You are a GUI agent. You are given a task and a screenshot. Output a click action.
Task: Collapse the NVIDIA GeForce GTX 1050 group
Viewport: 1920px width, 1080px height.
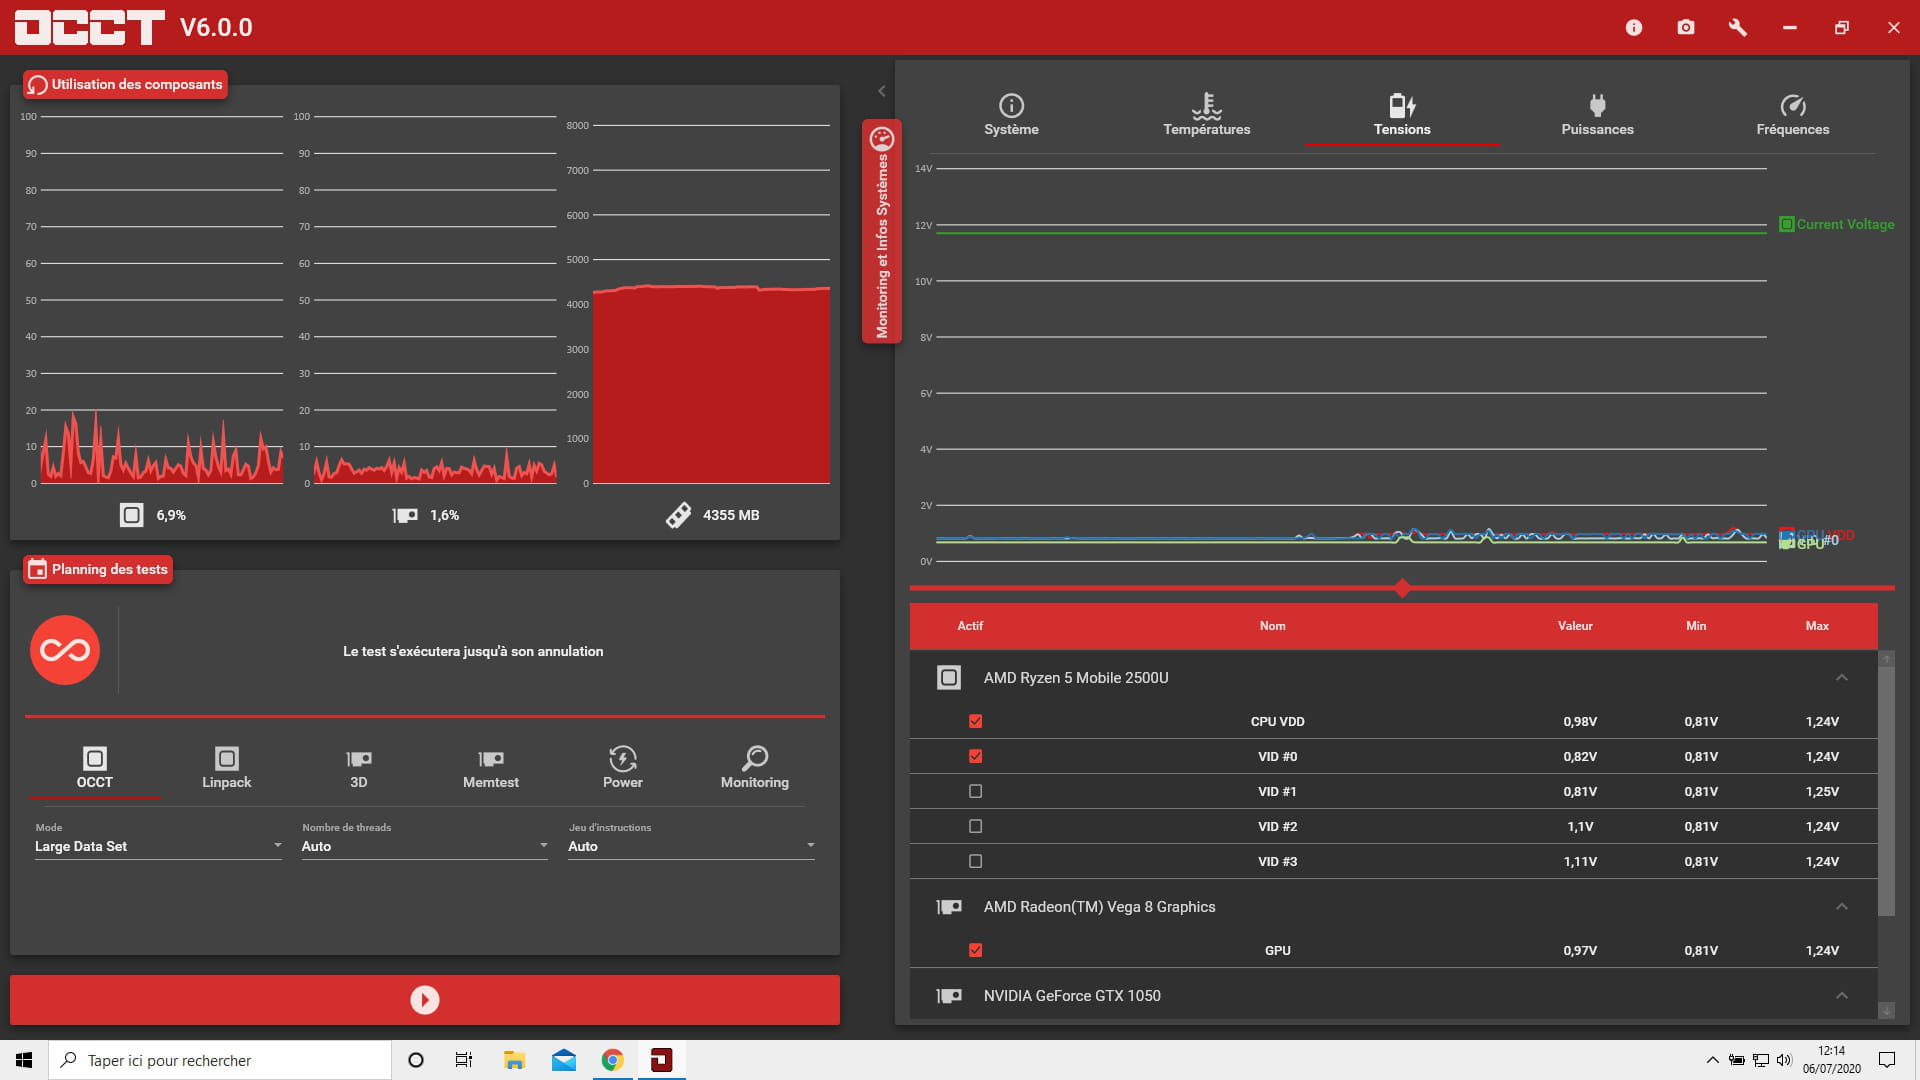pos(1842,996)
